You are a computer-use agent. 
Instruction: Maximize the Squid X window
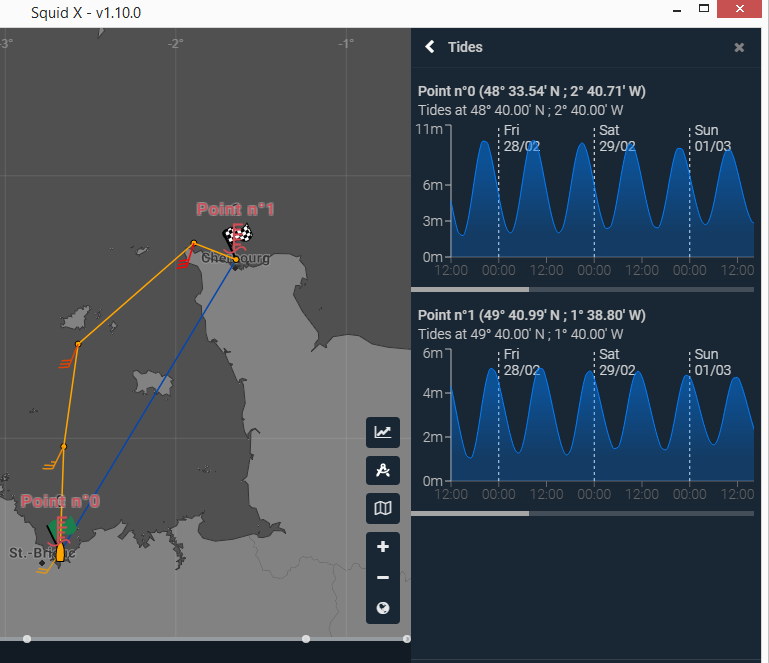[705, 9]
